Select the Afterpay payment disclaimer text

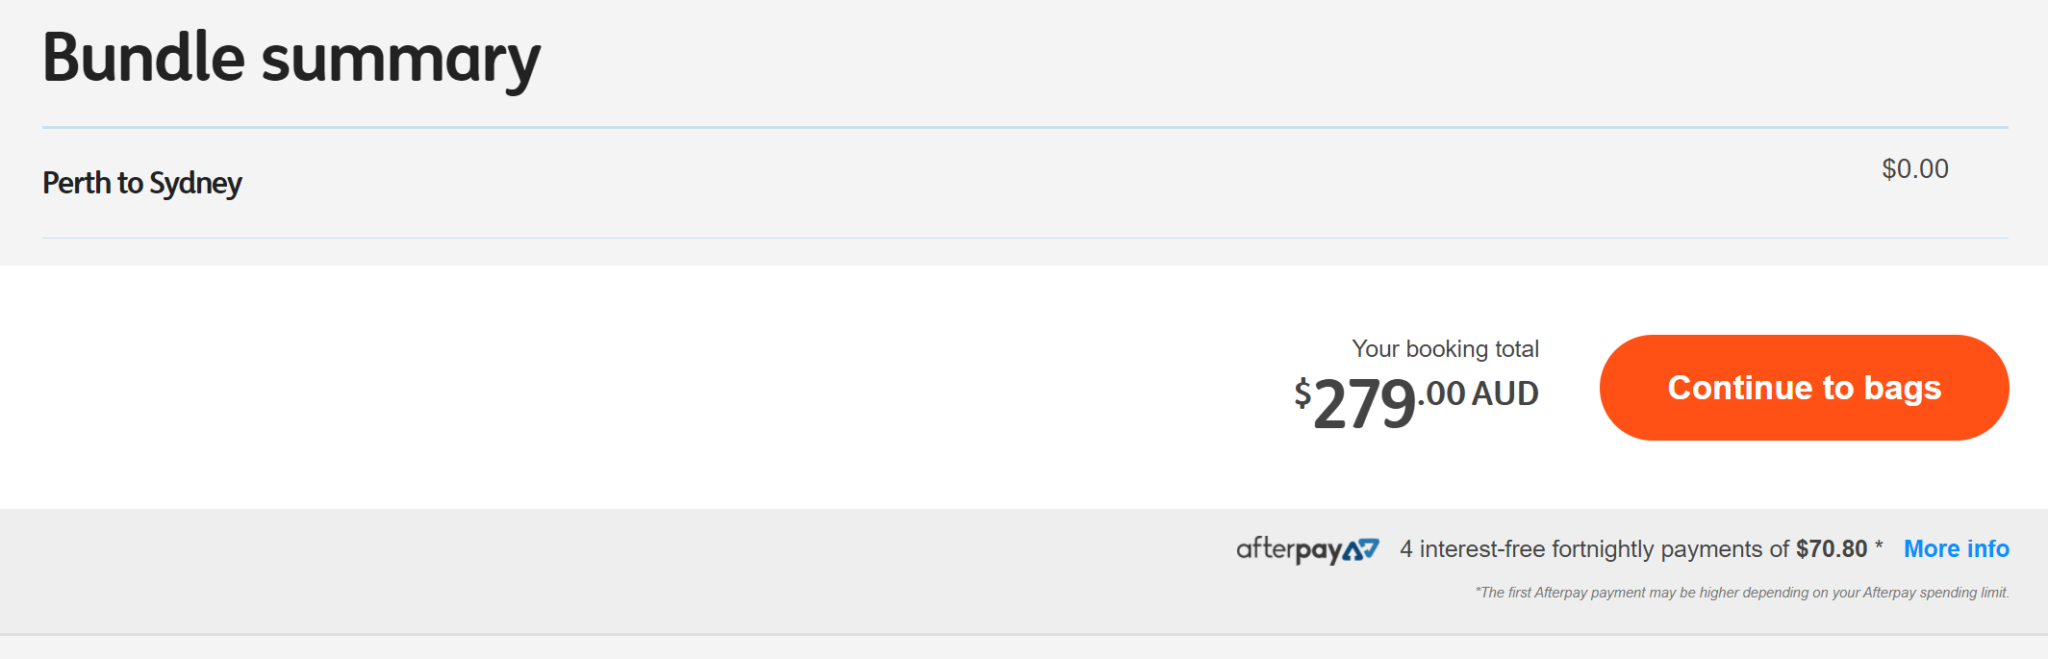(x=1740, y=592)
